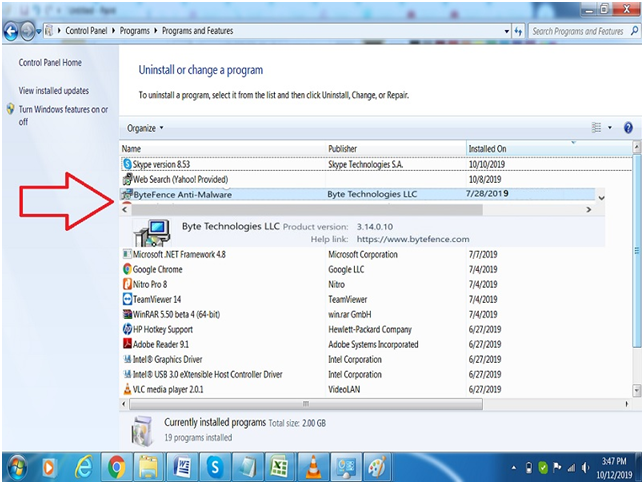Click the bottom horizontal scrollbar left arrow

pos(124,404)
